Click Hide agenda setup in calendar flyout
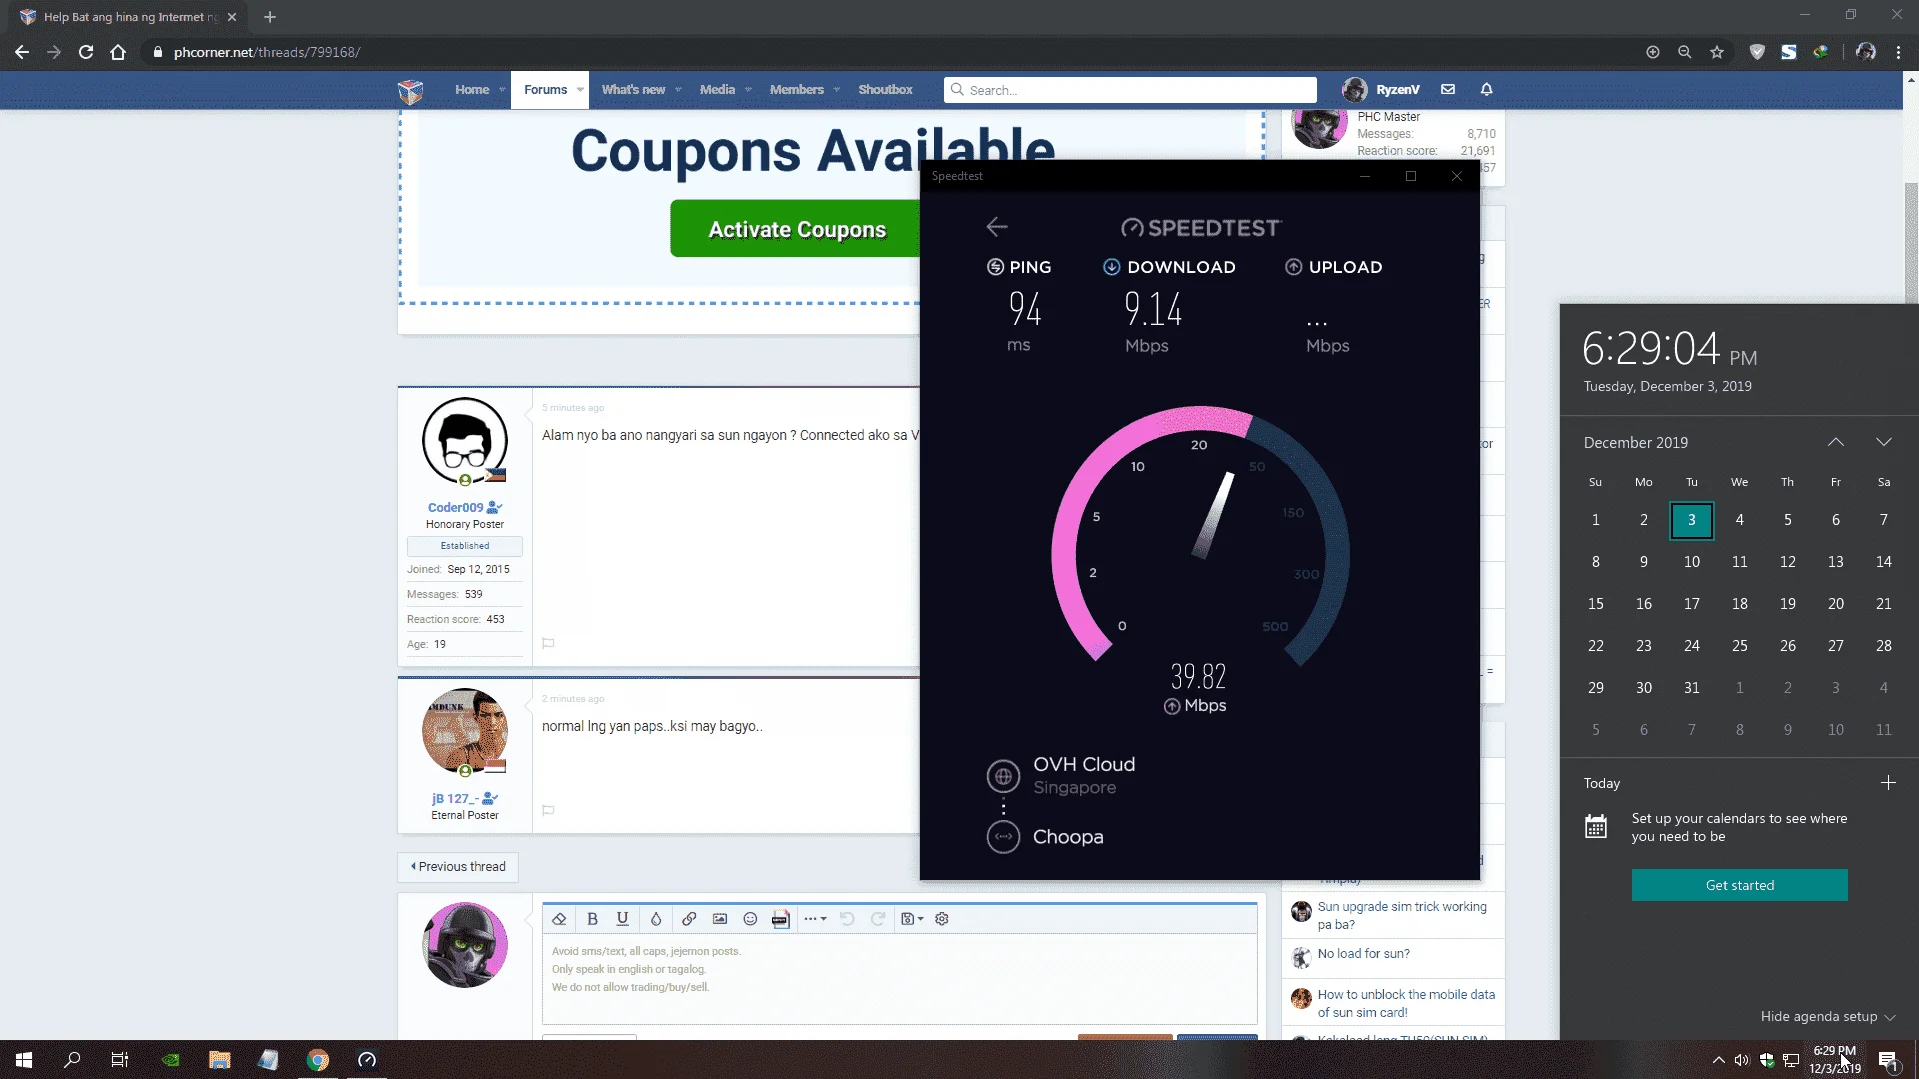Screen dimensions: 1919x1079 [x=1827, y=1017]
